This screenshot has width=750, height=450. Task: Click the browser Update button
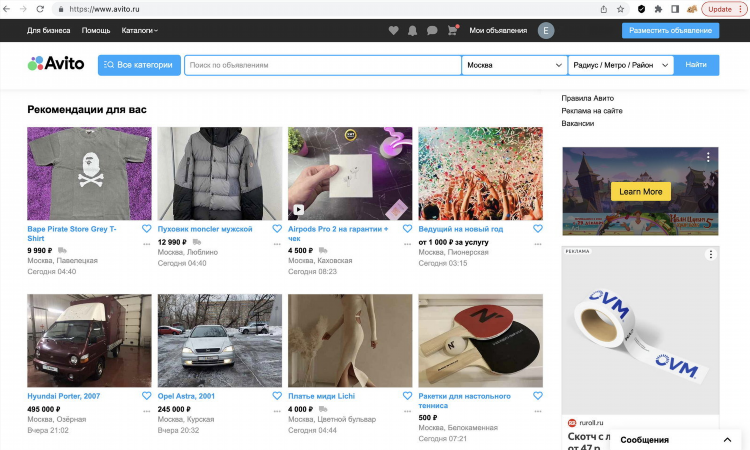tap(724, 9)
